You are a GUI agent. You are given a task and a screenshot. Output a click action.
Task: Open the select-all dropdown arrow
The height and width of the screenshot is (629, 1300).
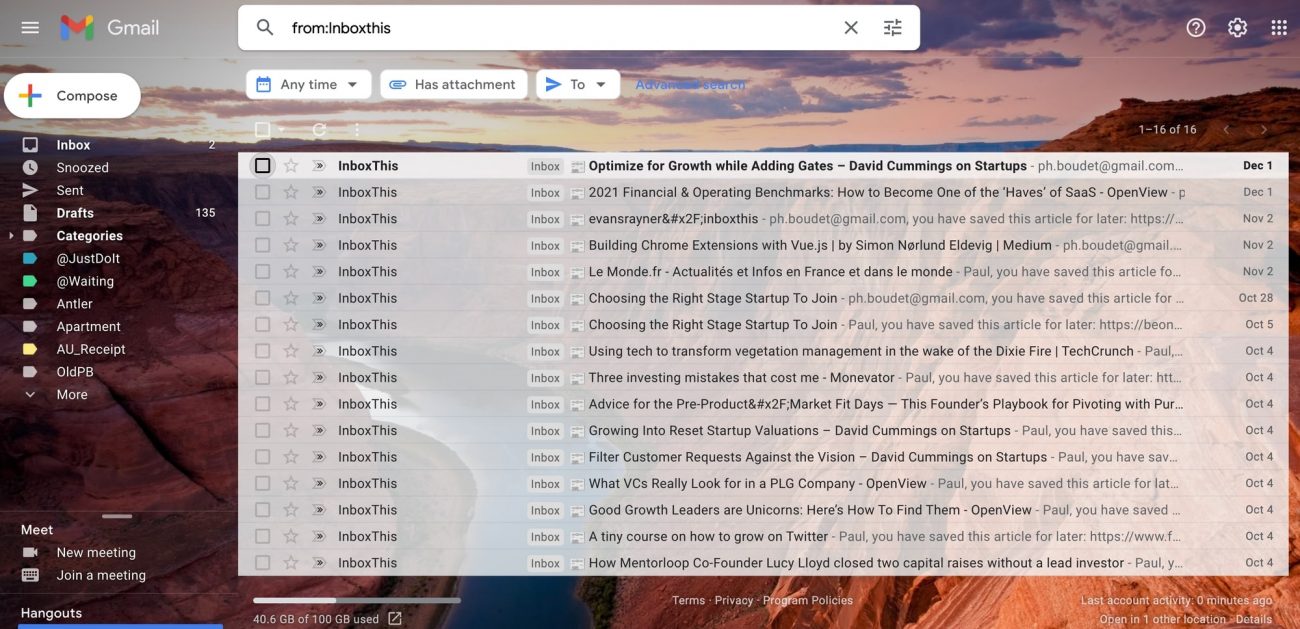(281, 130)
